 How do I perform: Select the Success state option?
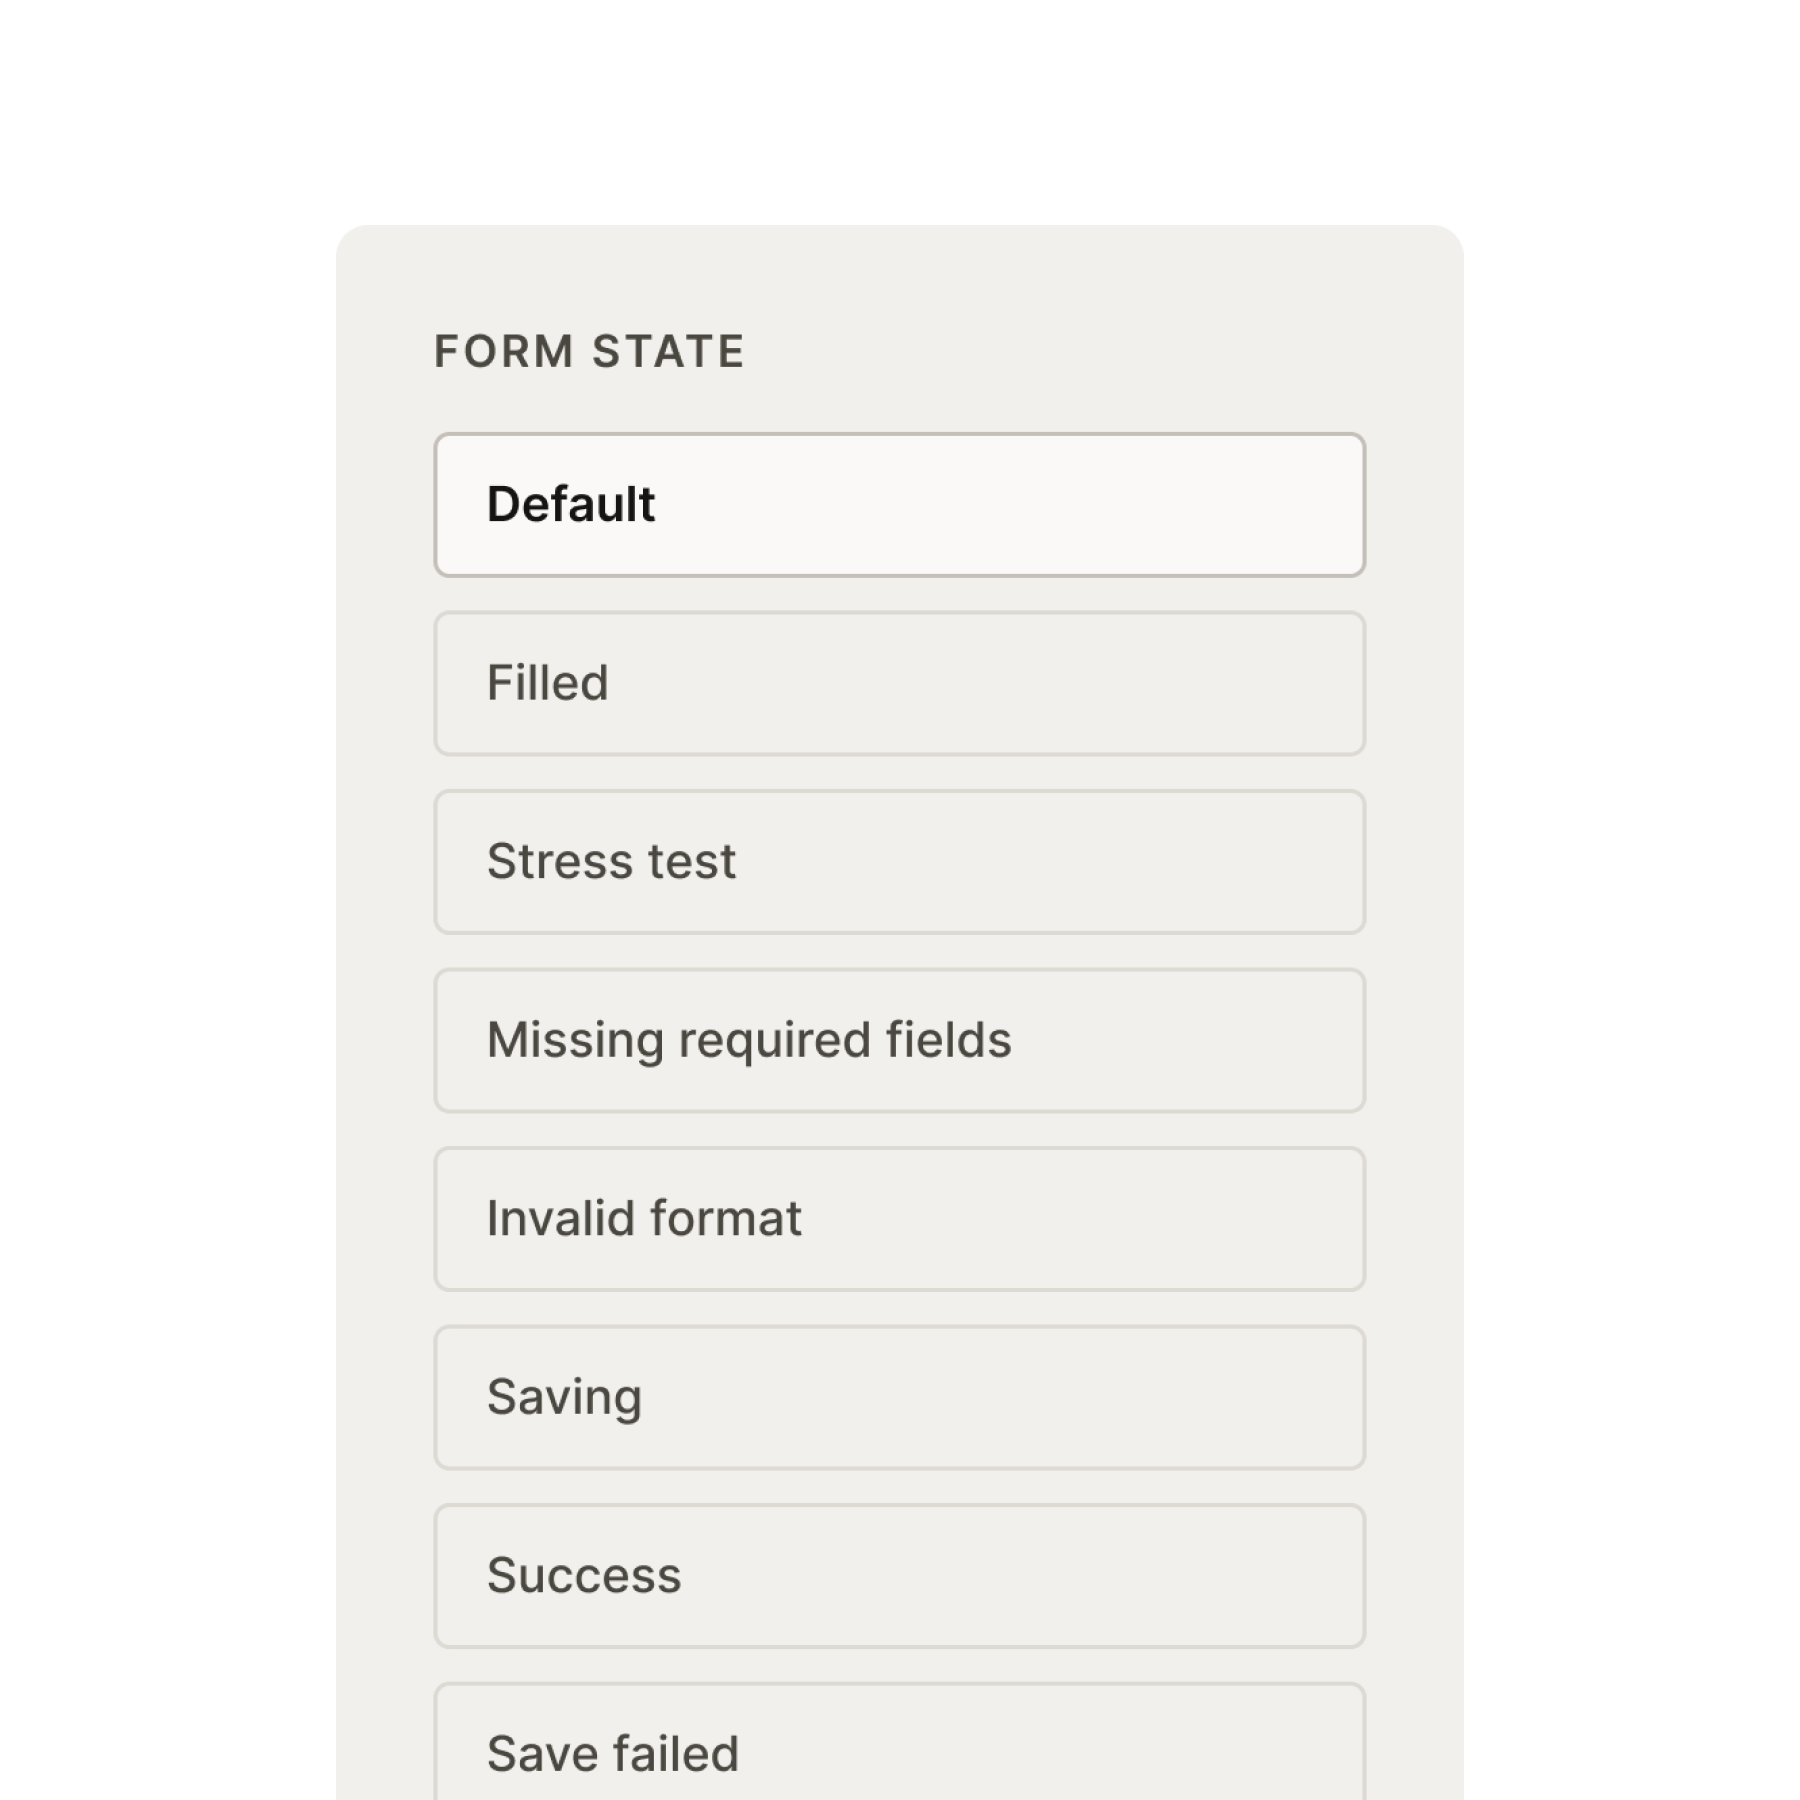point(899,1576)
